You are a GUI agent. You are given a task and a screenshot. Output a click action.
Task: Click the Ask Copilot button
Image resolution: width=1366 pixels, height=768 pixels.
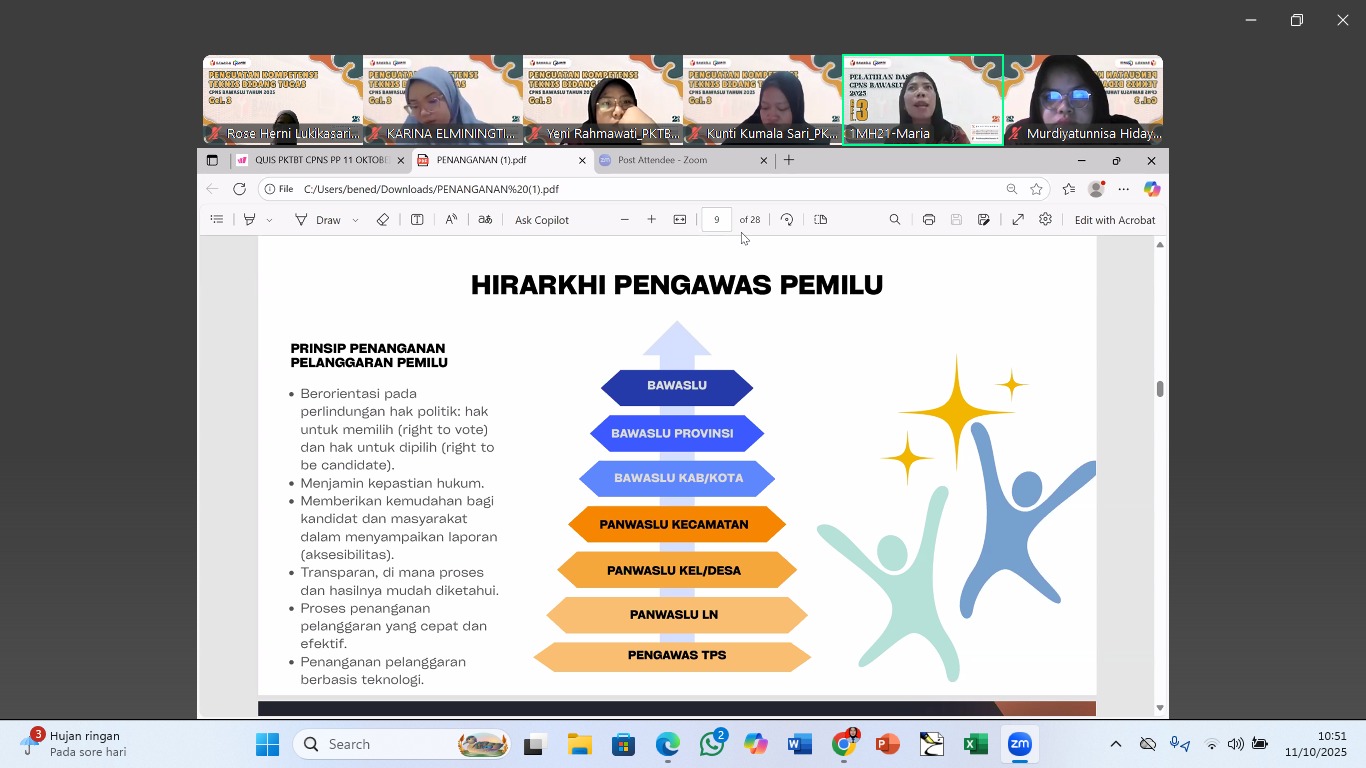(541, 219)
